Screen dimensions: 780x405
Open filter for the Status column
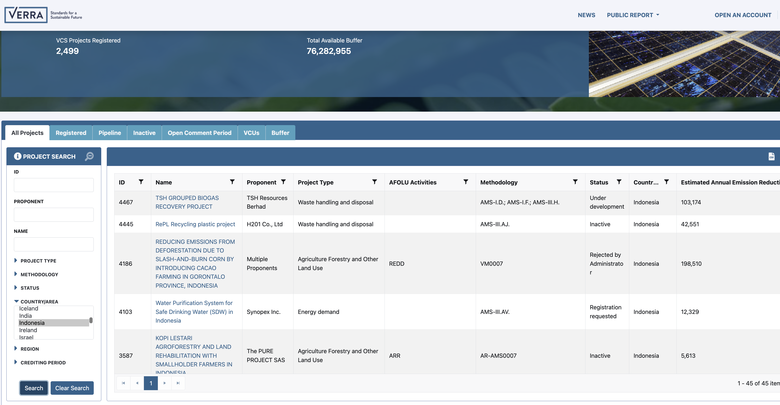(x=619, y=182)
